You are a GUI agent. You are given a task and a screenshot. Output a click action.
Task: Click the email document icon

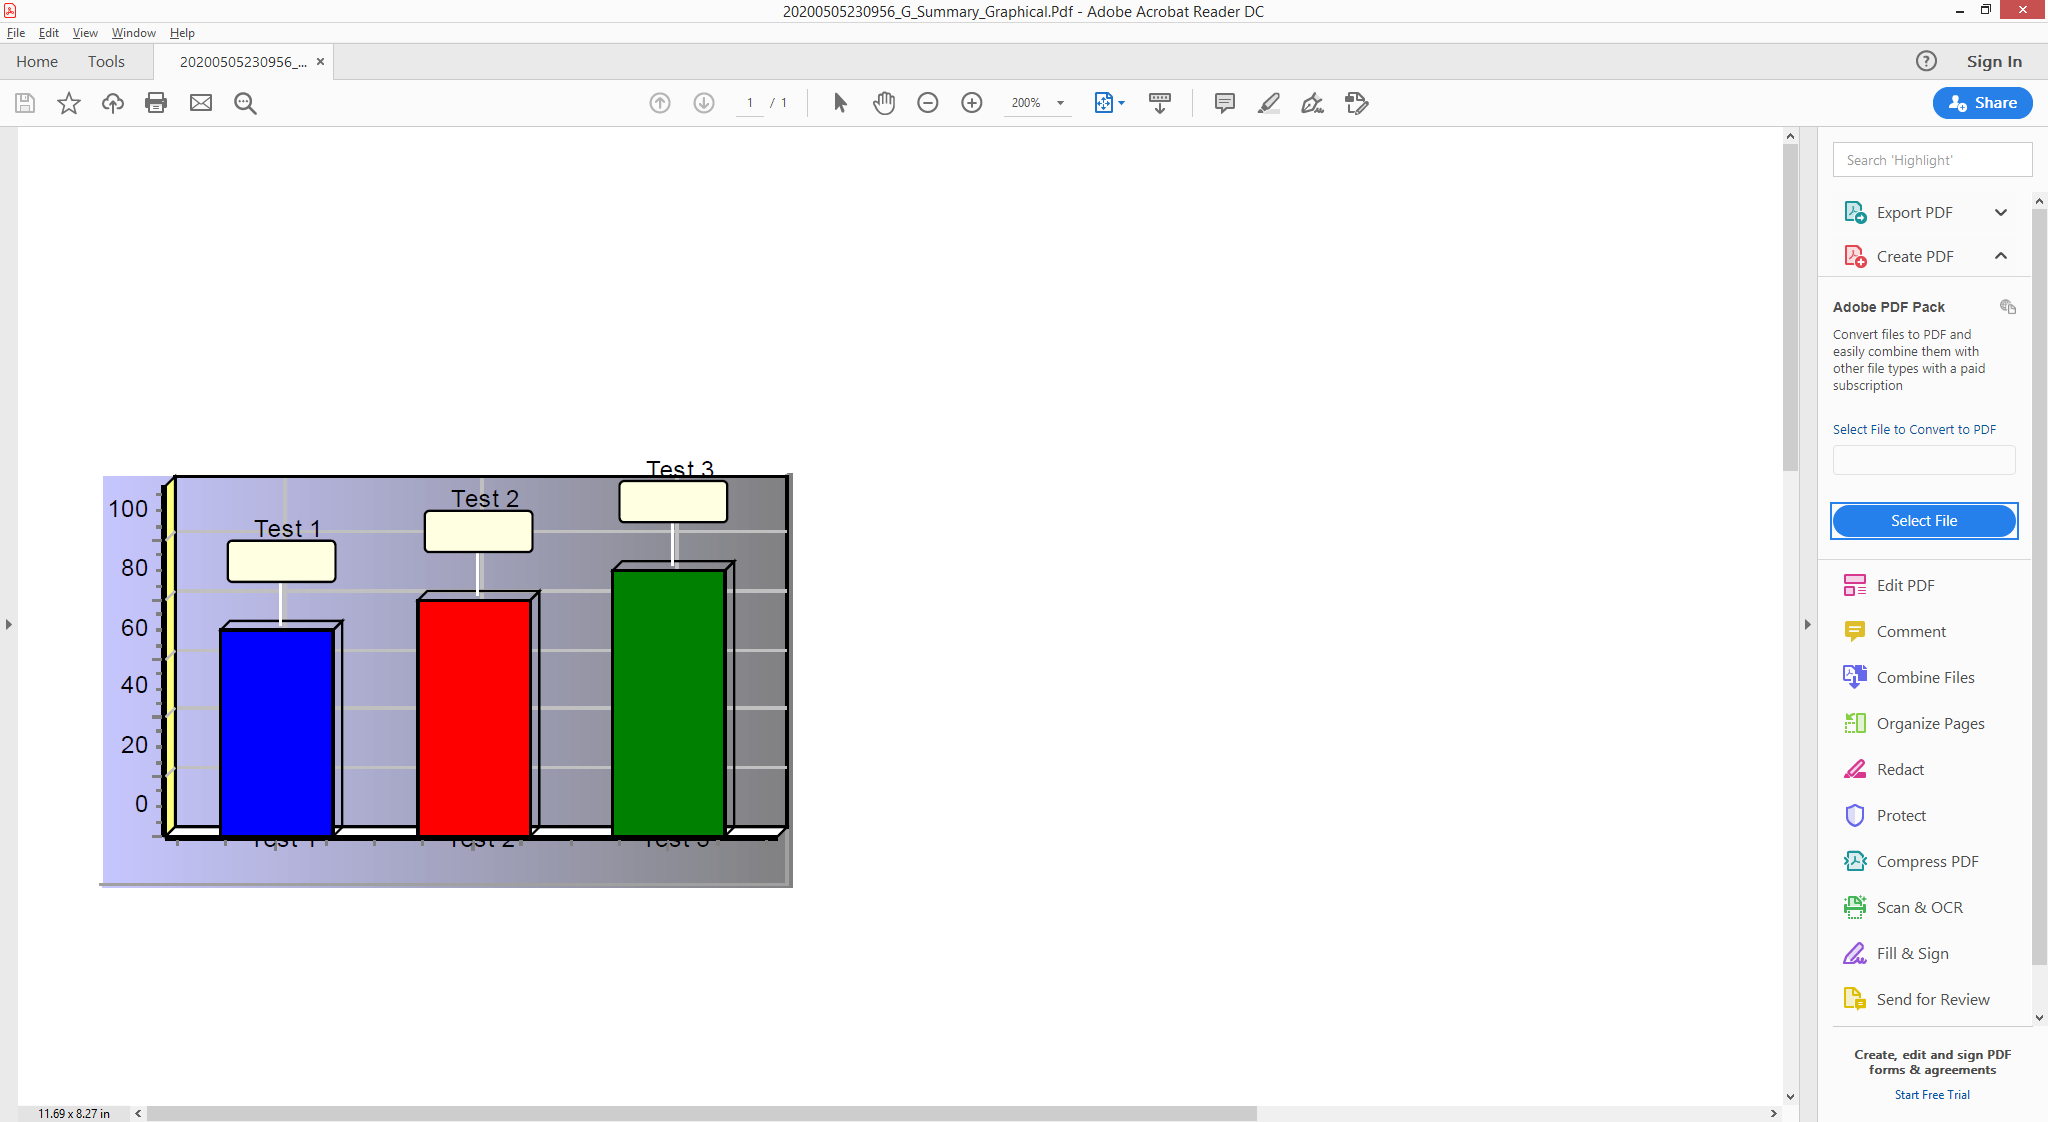point(200,102)
